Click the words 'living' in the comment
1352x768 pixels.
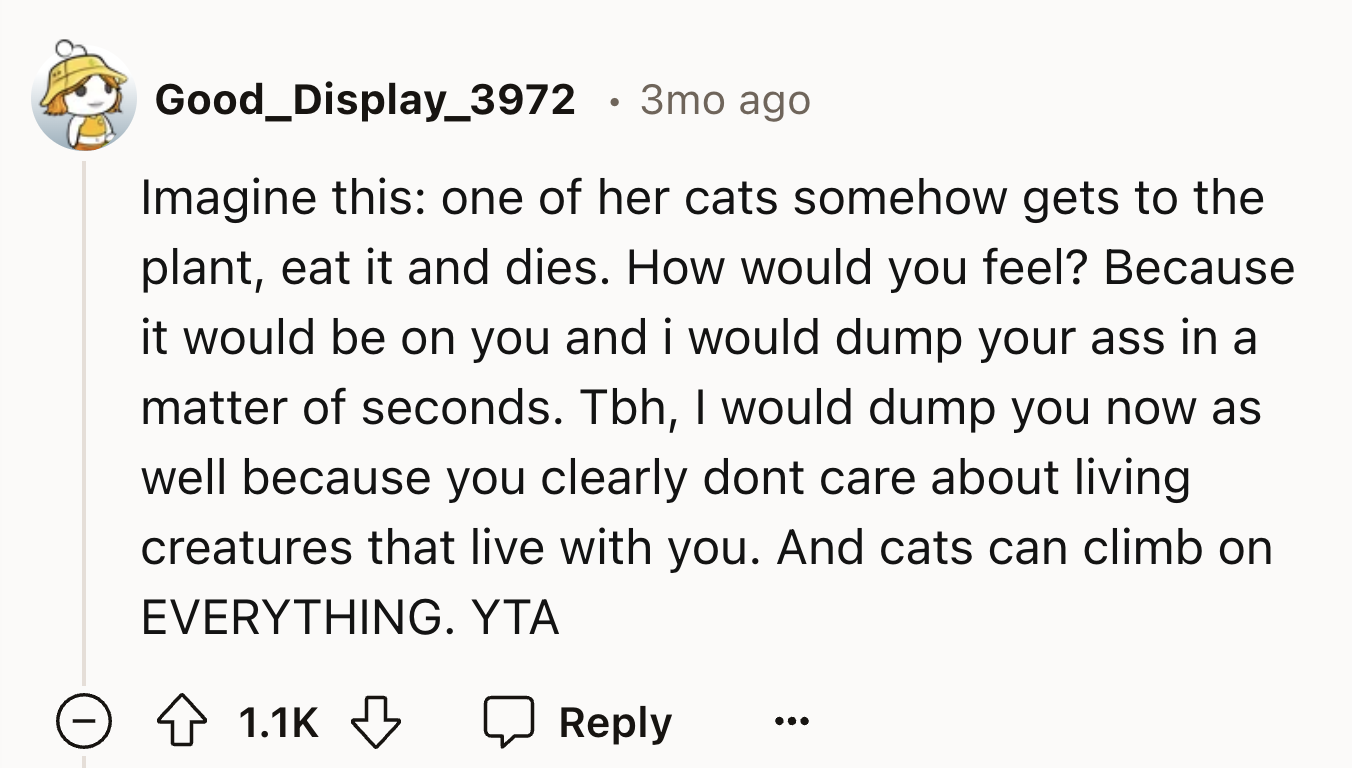click(x=1133, y=477)
